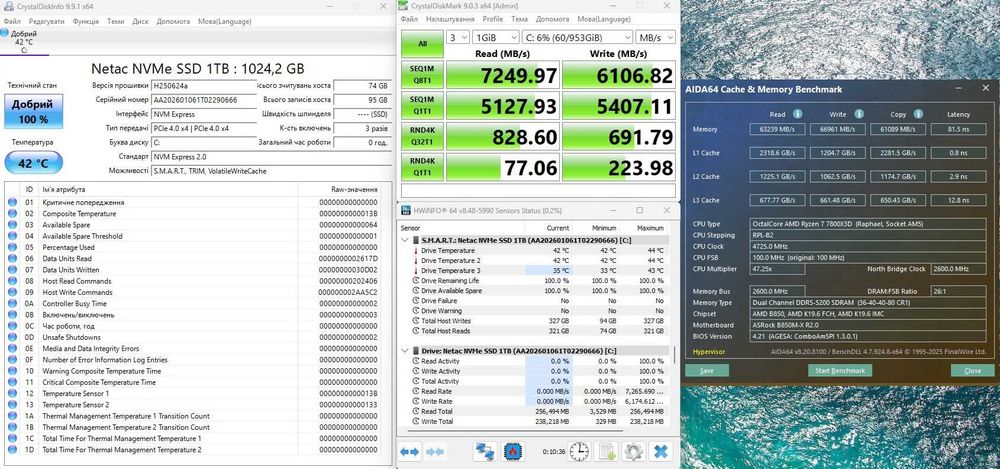Open Редагувати menu in CrystalDiskInfo

tap(46, 21)
